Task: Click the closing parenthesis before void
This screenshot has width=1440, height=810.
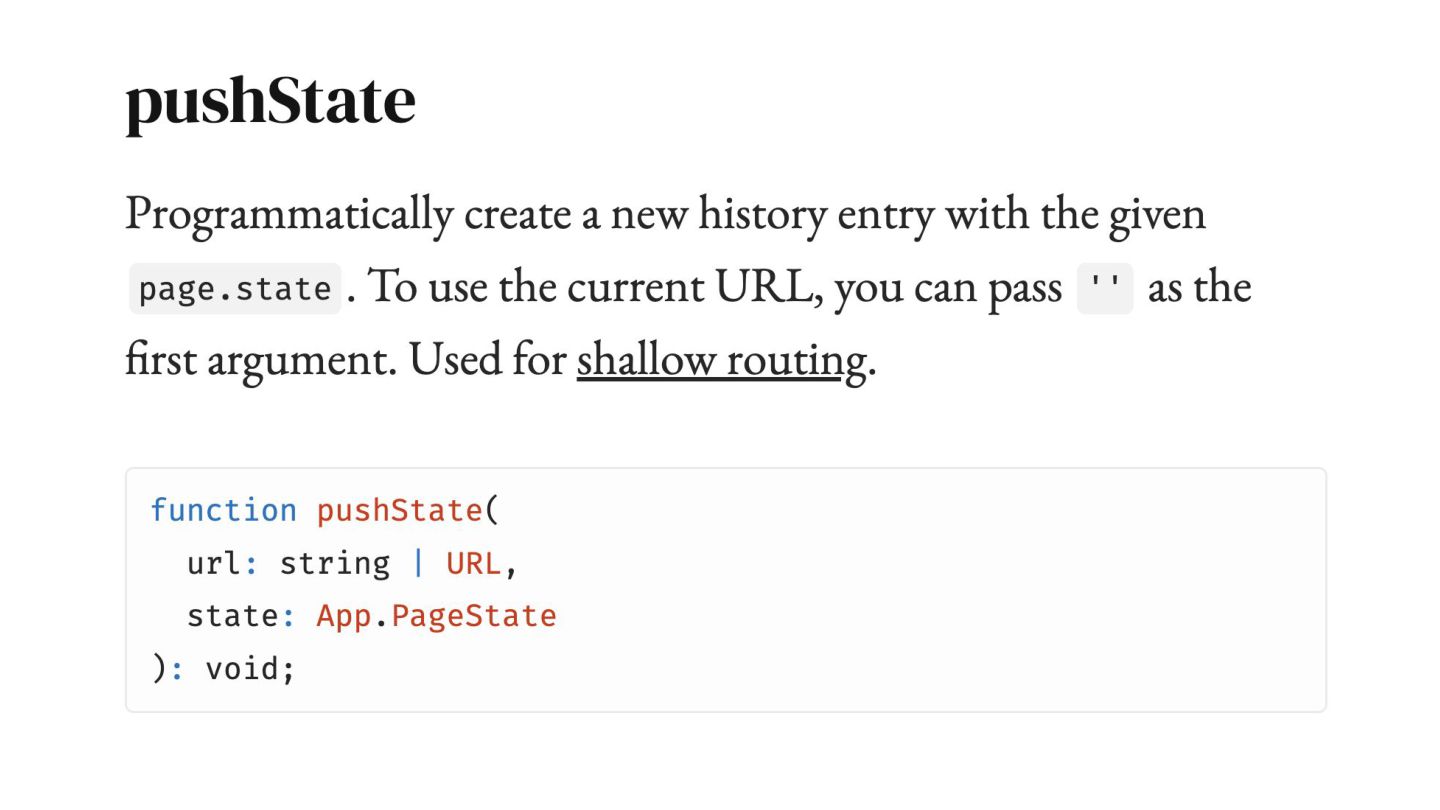Action: click(x=158, y=668)
